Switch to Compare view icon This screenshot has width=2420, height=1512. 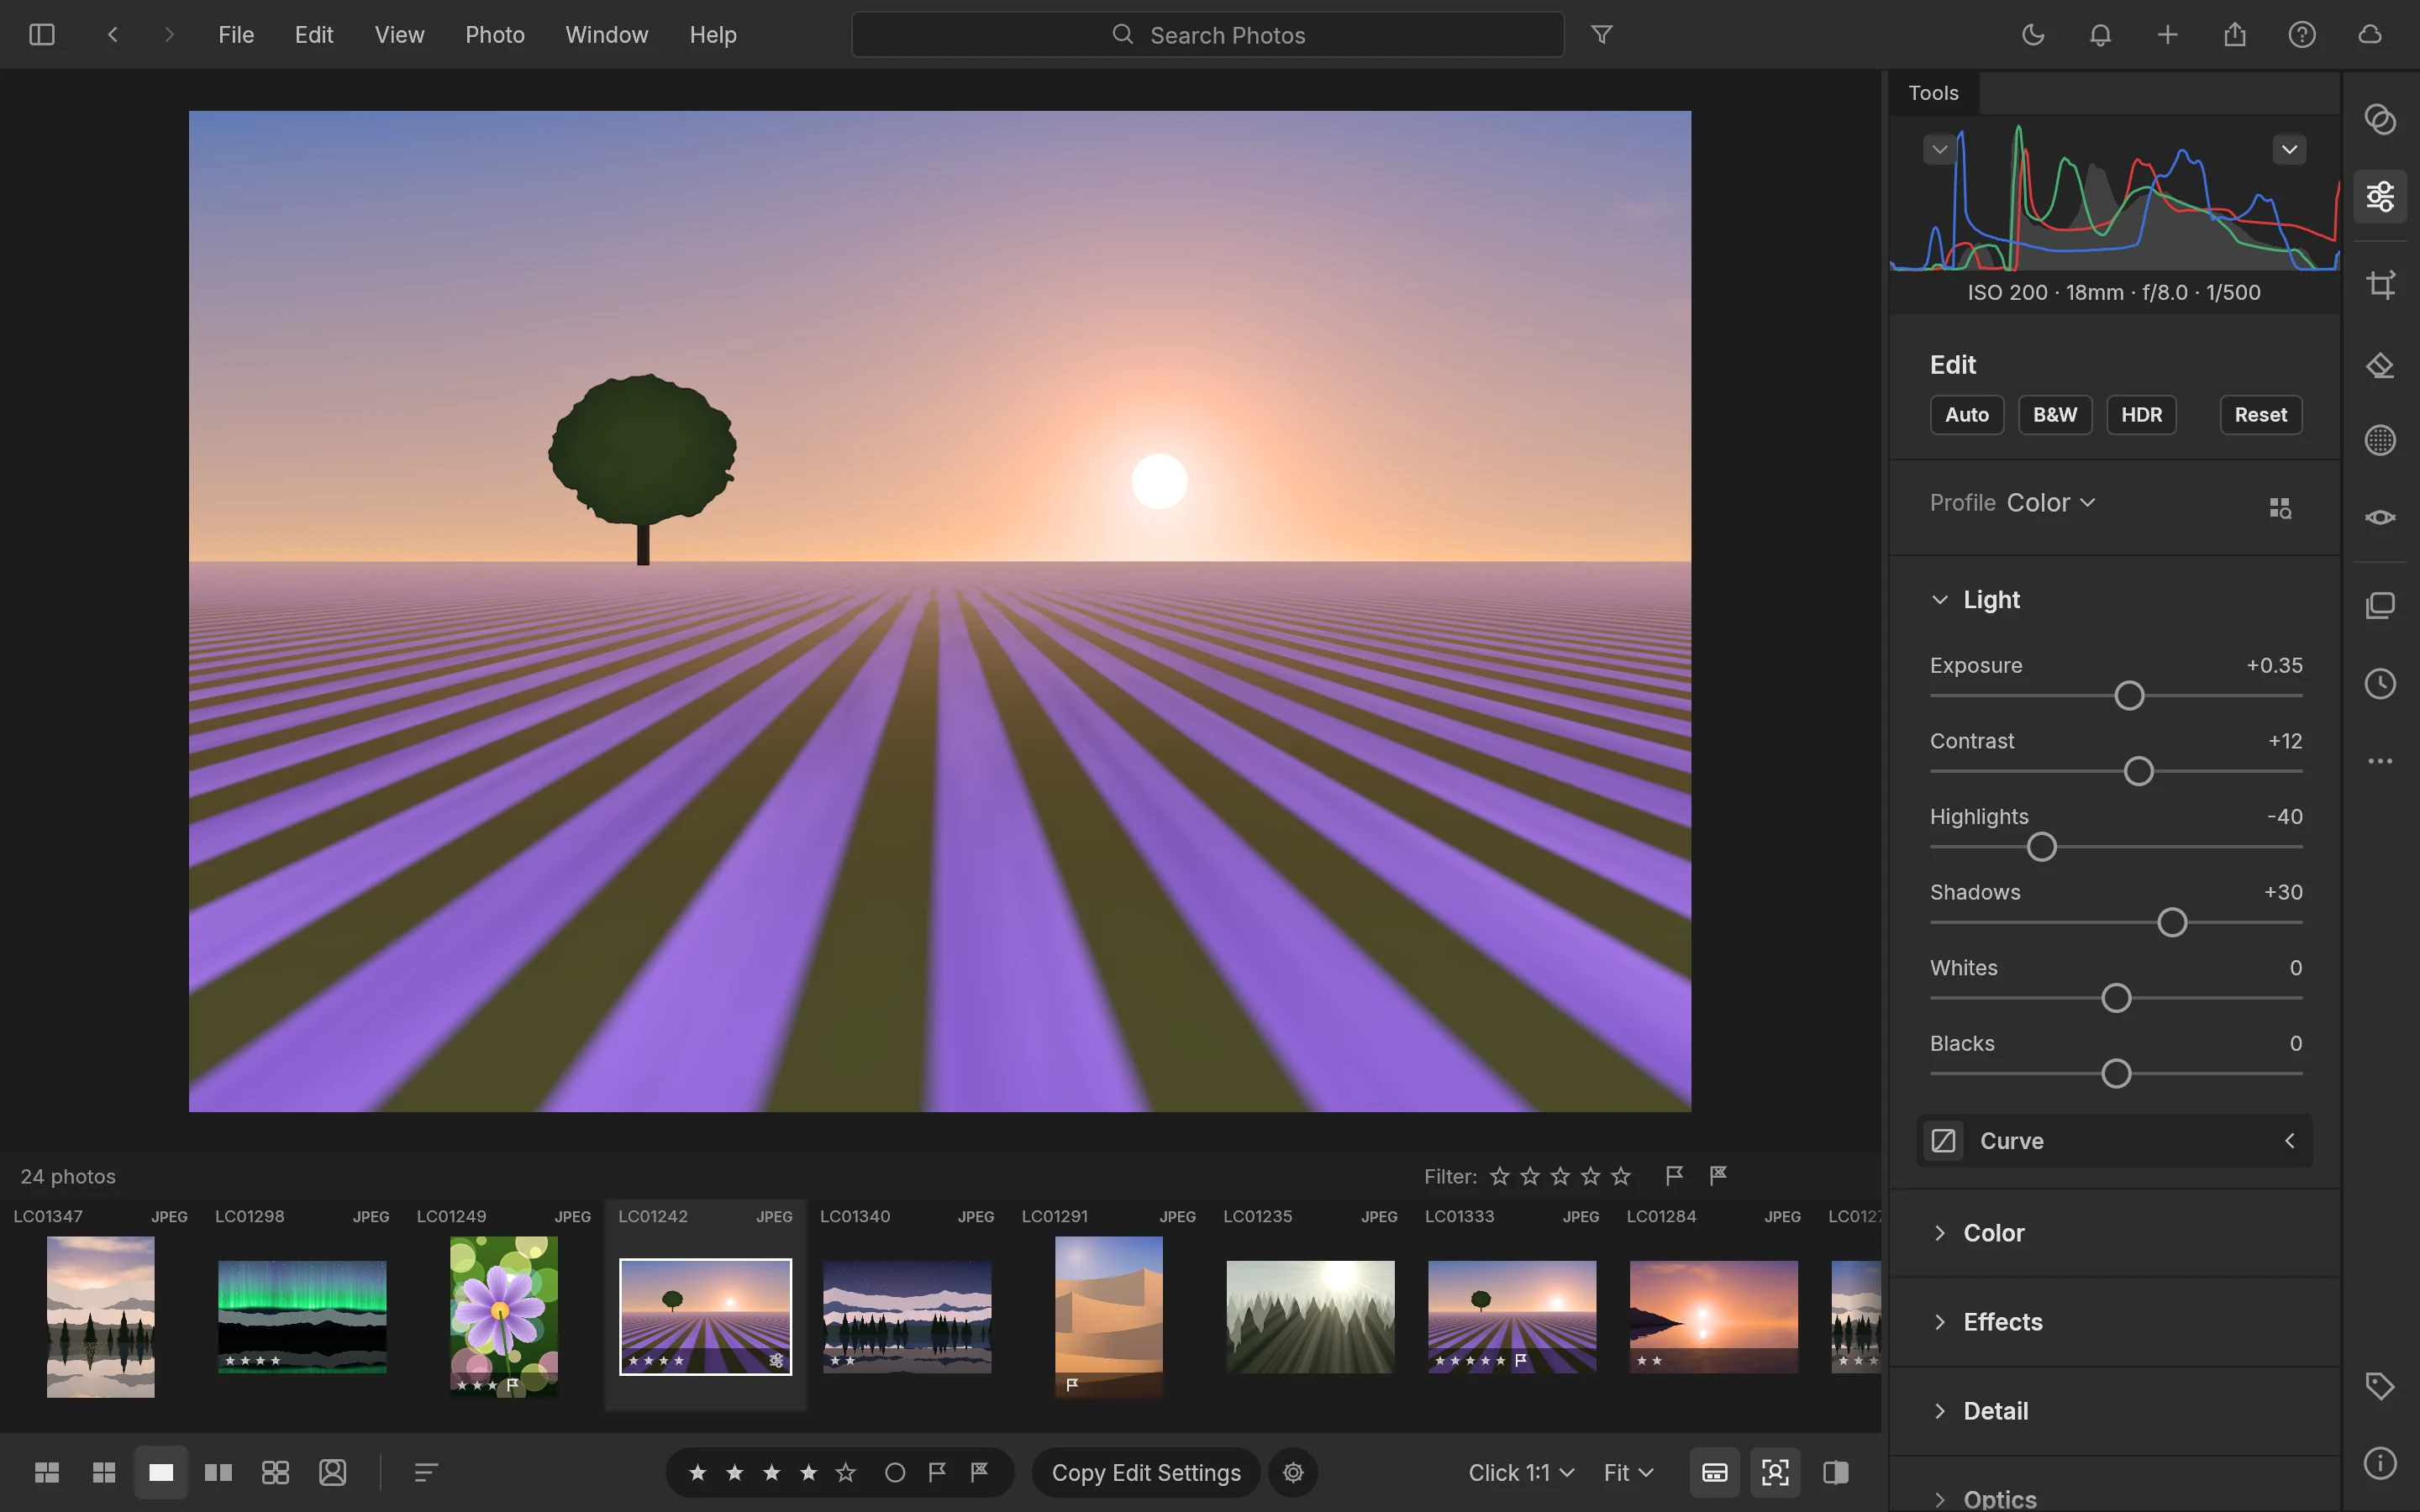click(x=218, y=1472)
